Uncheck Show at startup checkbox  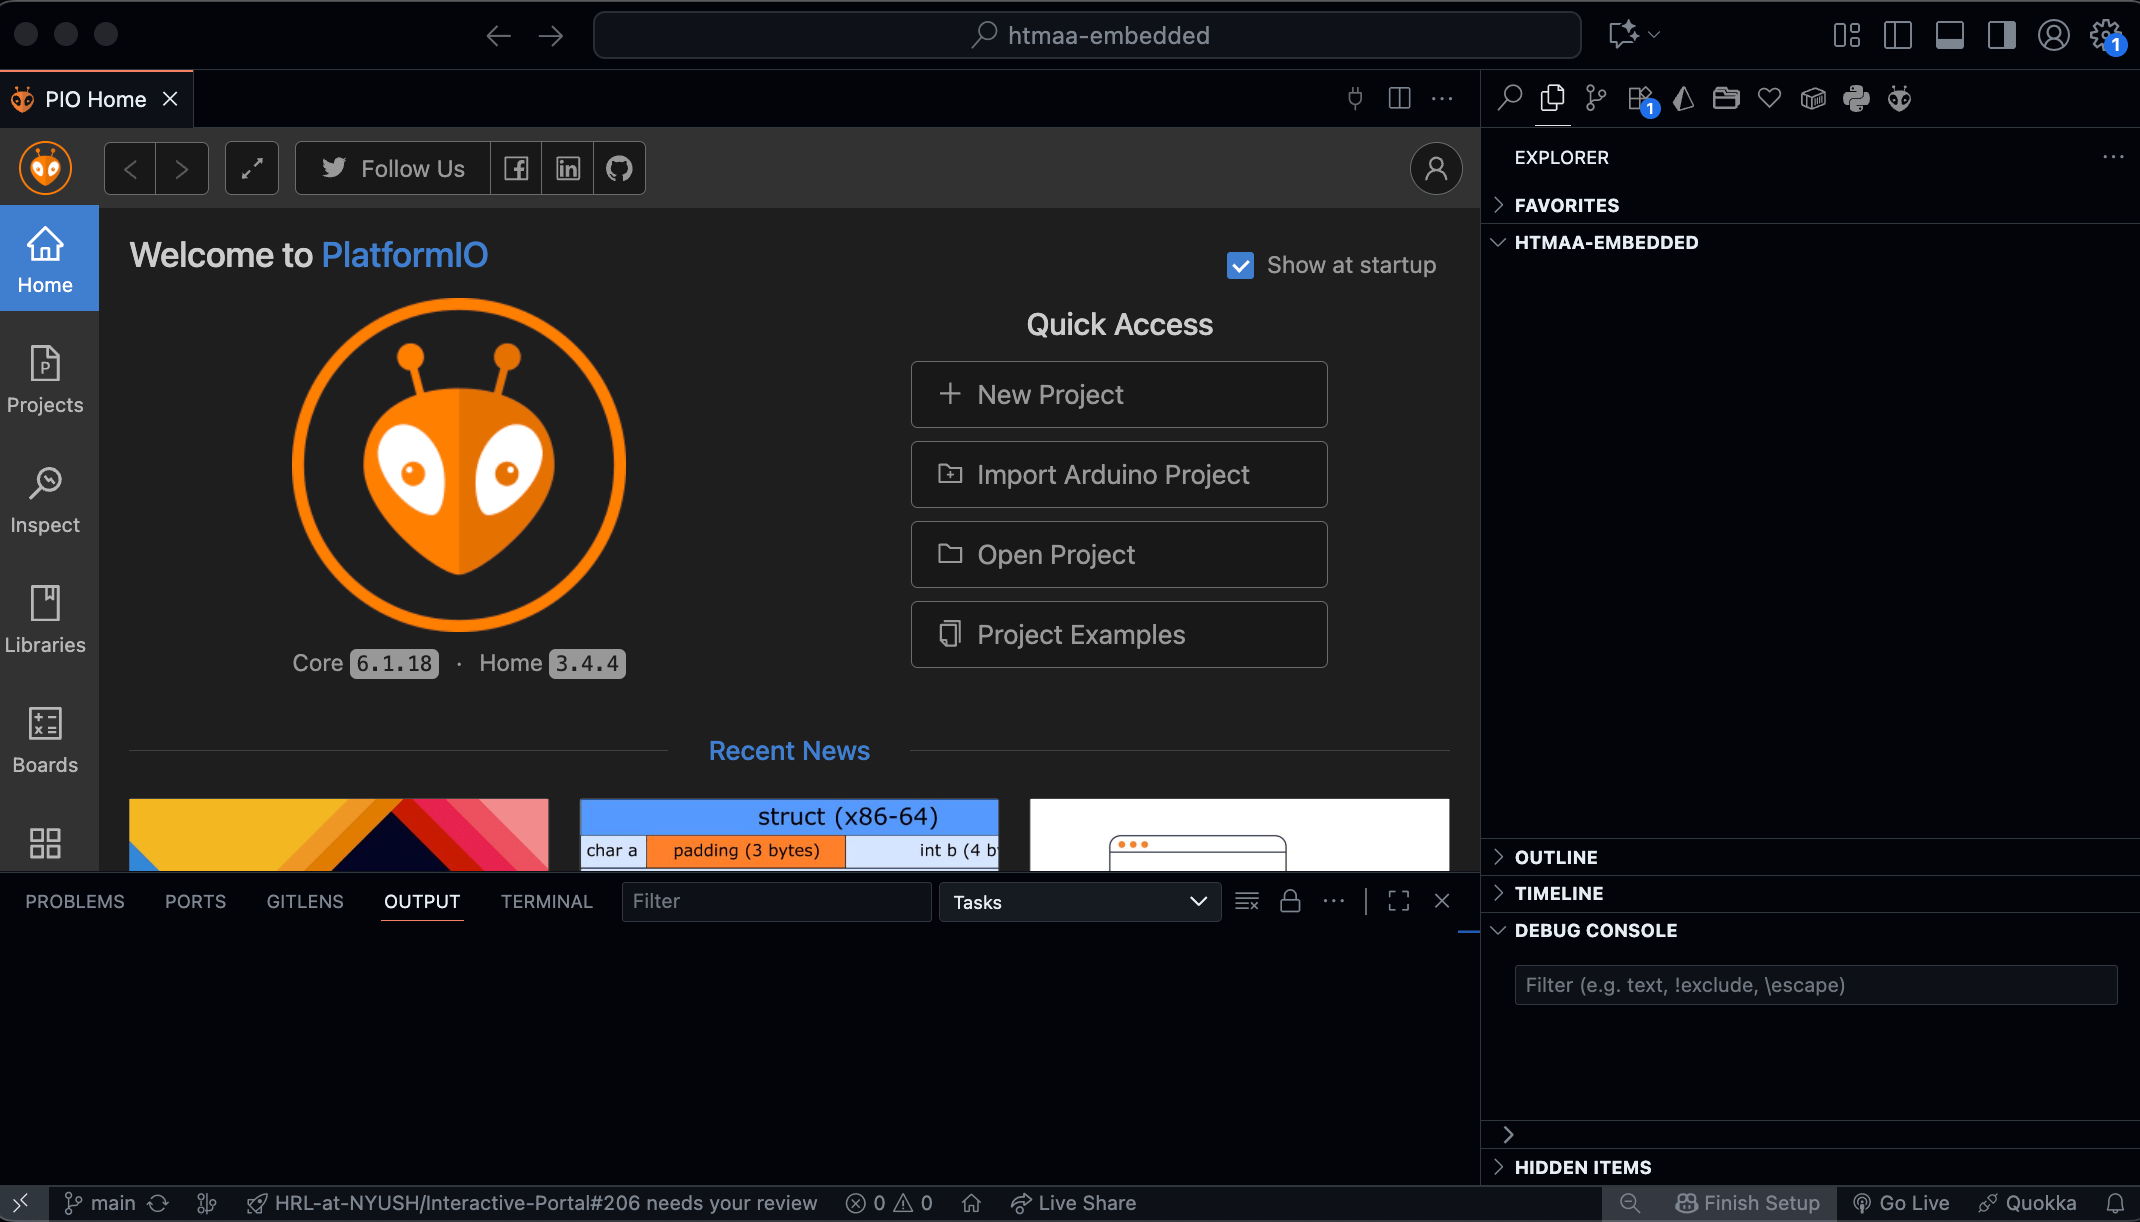1240,265
